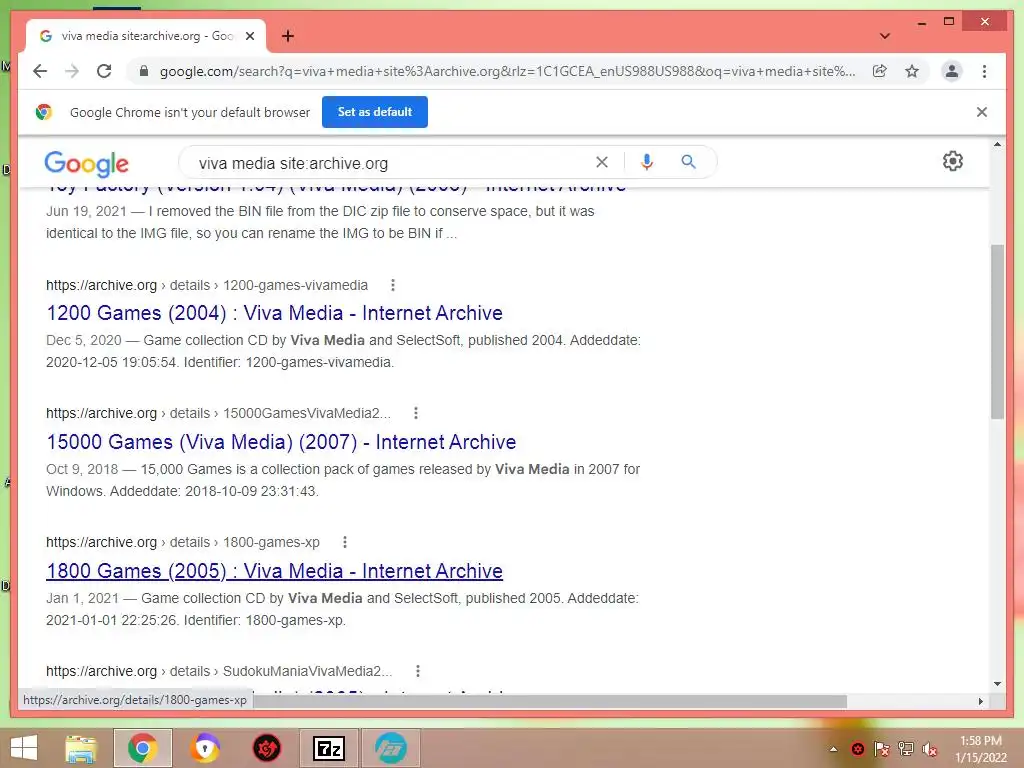This screenshot has width=1024, height=768.
Task: Open a new tab with plus button
Action: click(288, 36)
